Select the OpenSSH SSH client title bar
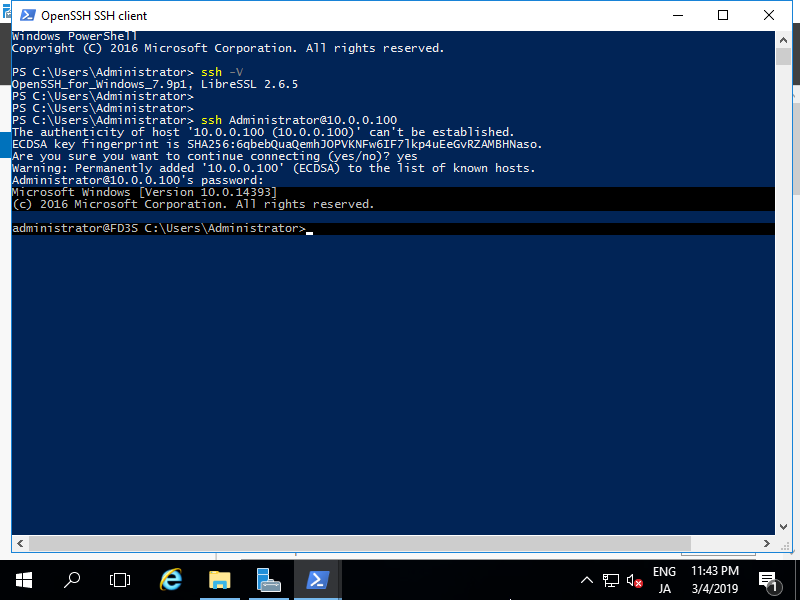The height and width of the screenshot is (600, 800). 400,15
